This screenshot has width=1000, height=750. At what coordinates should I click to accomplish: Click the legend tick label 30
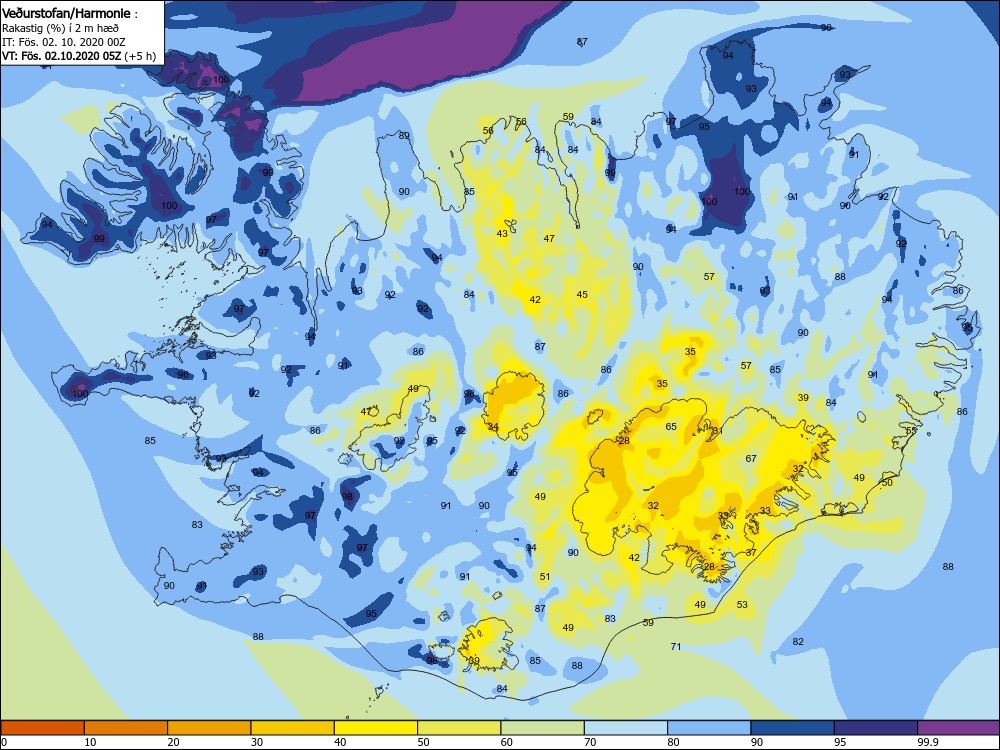pos(257,742)
